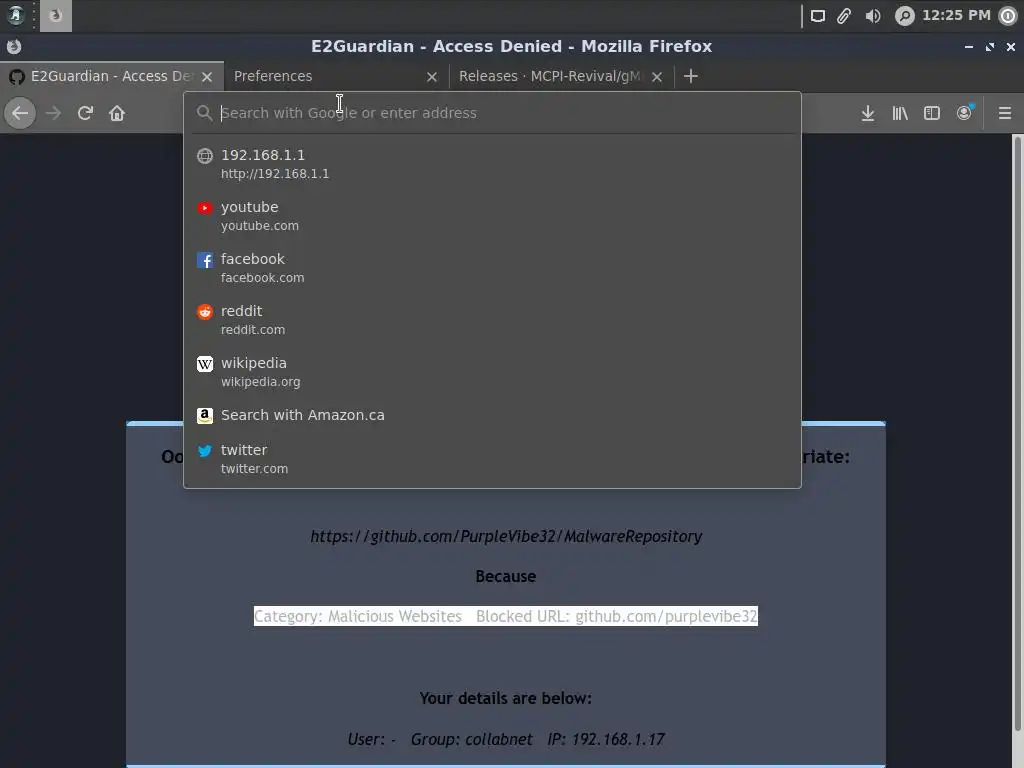The height and width of the screenshot is (768, 1024).
Task: Close the E2Guardian Access Denied tab
Action: [207, 77]
